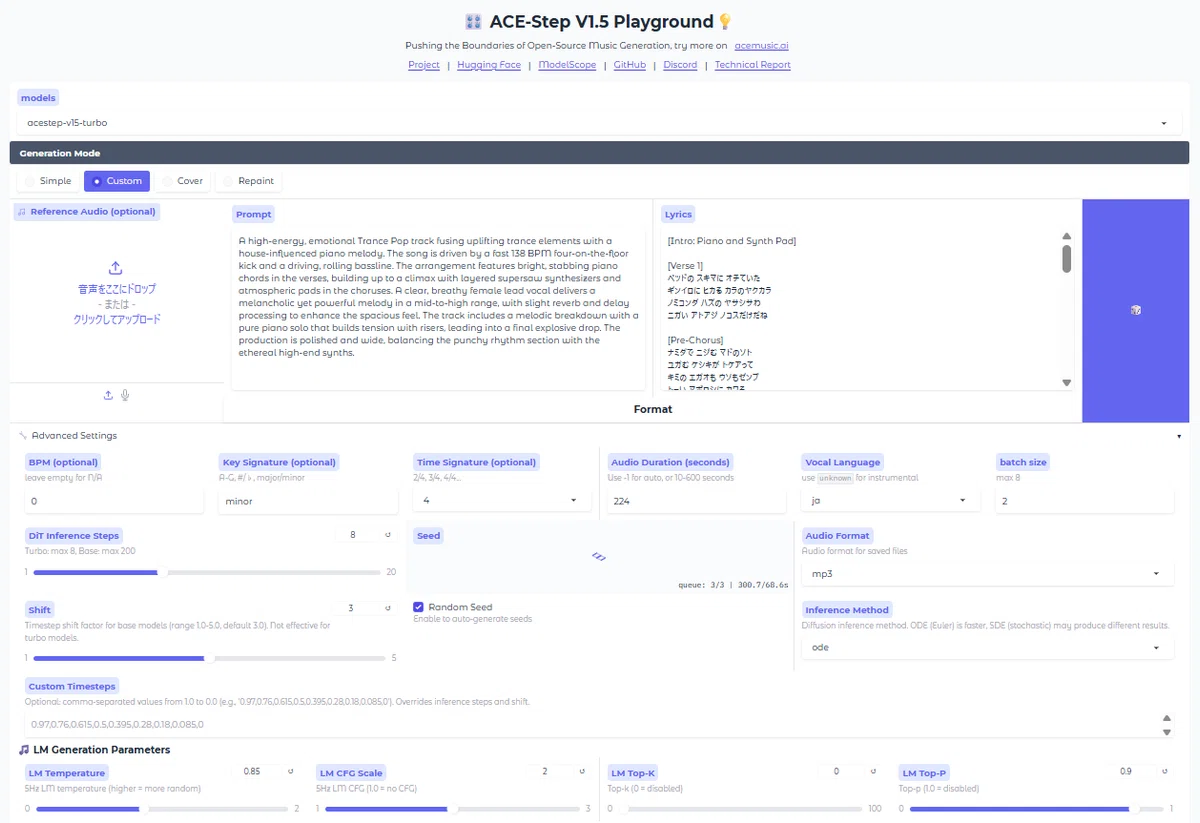
Task: Open the Technical Report link
Action: point(753,65)
